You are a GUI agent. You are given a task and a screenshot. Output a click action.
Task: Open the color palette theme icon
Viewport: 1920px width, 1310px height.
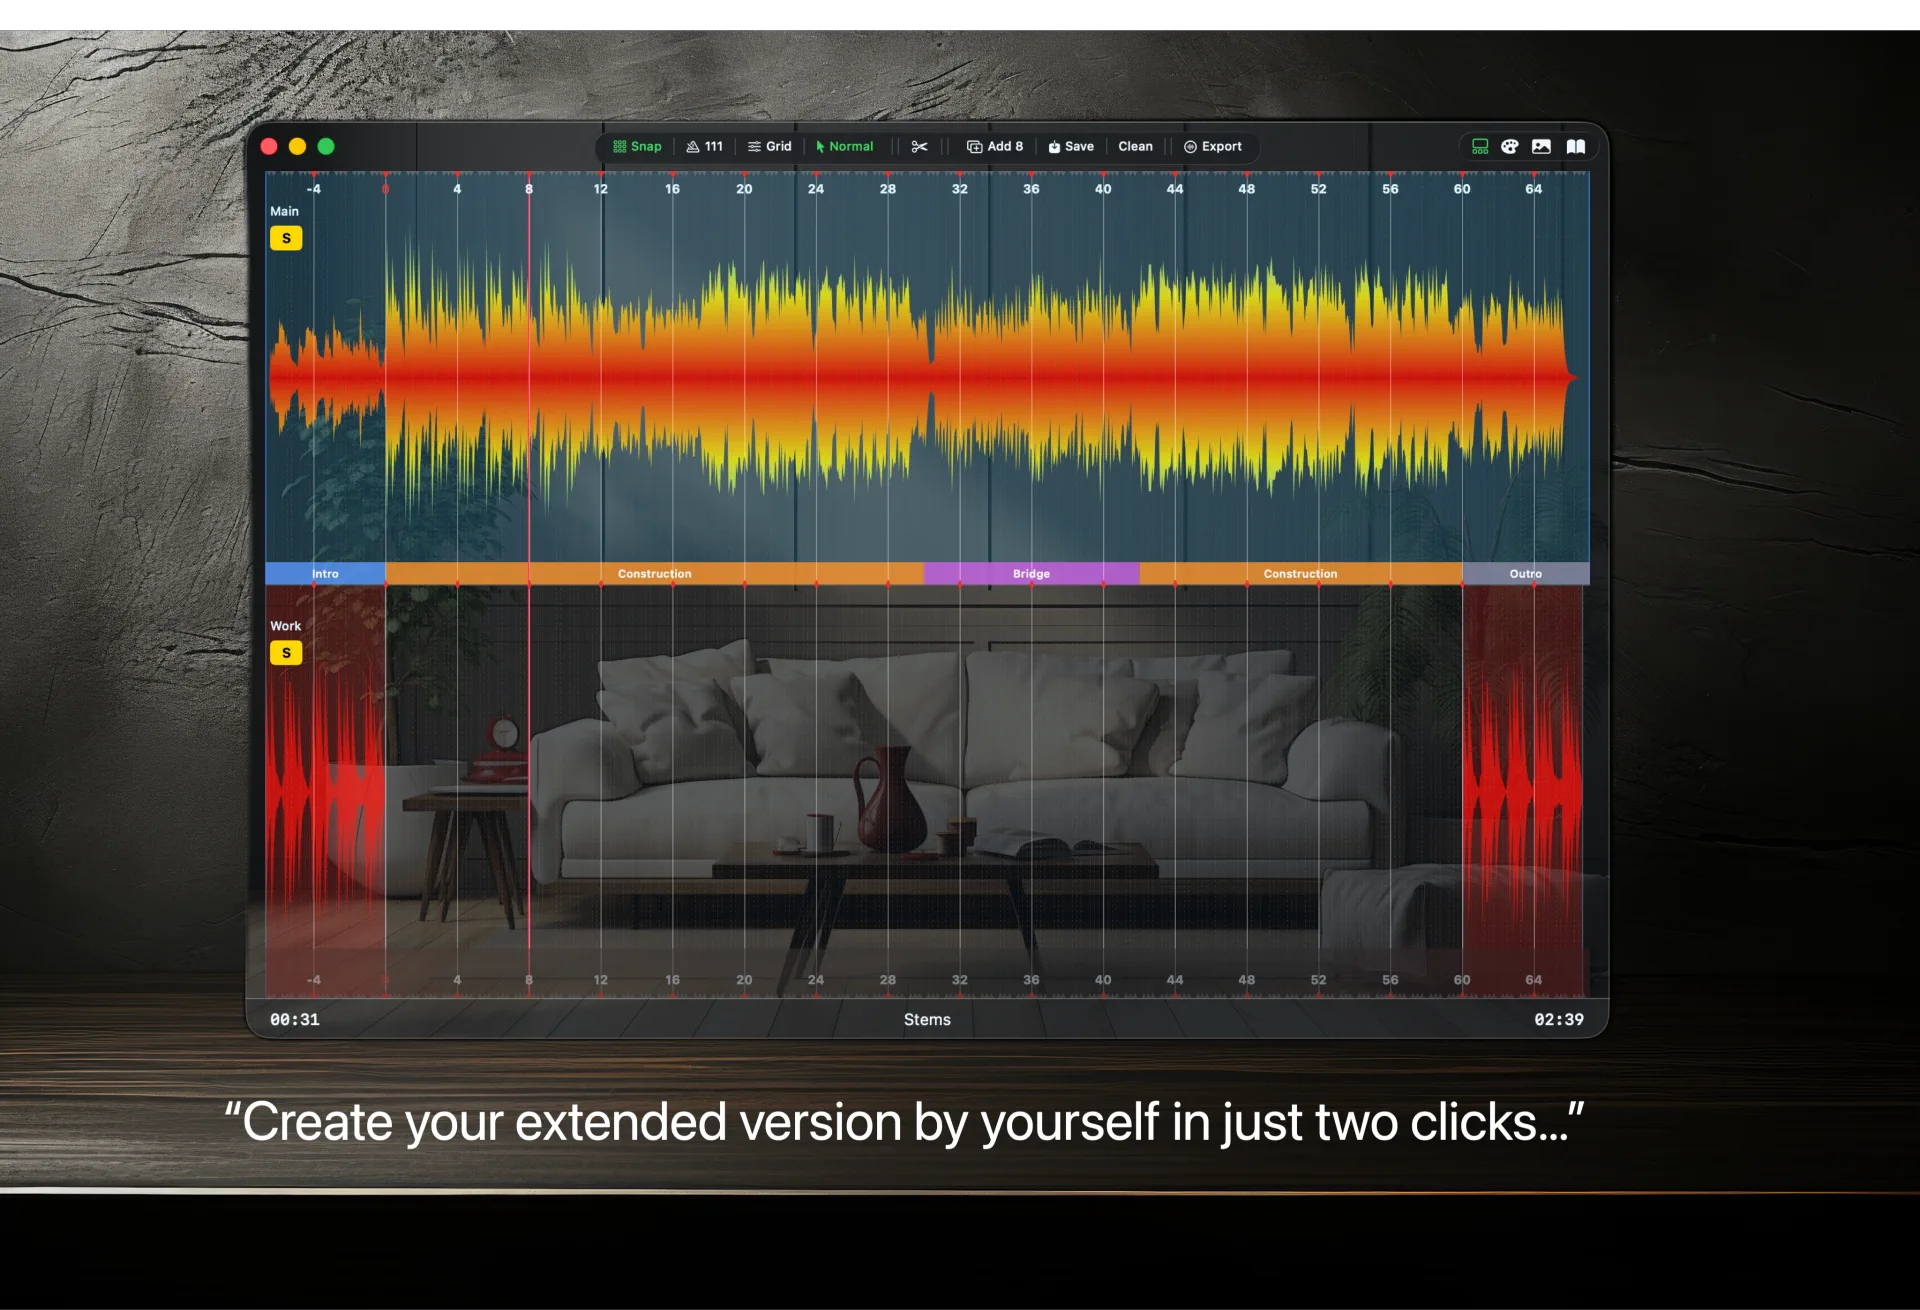coord(1509,146)
